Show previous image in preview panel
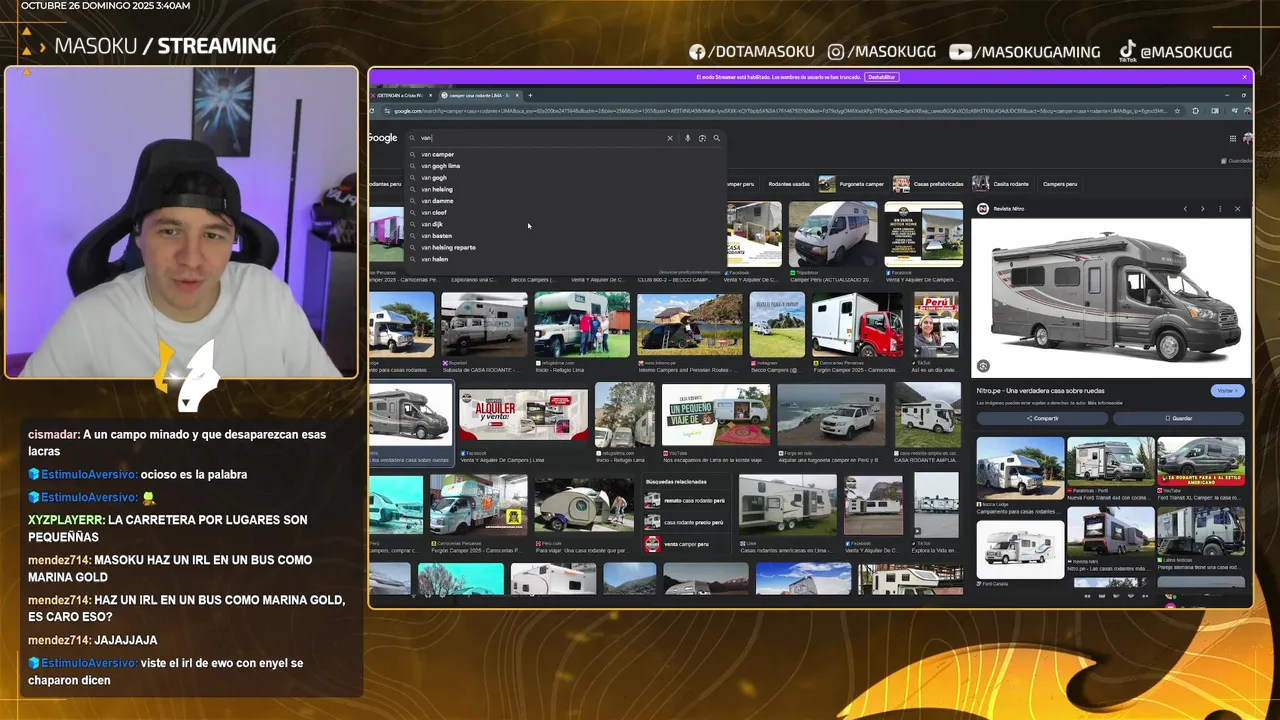Viewport: 1280px width, 720px height. tap(1185, 209)
